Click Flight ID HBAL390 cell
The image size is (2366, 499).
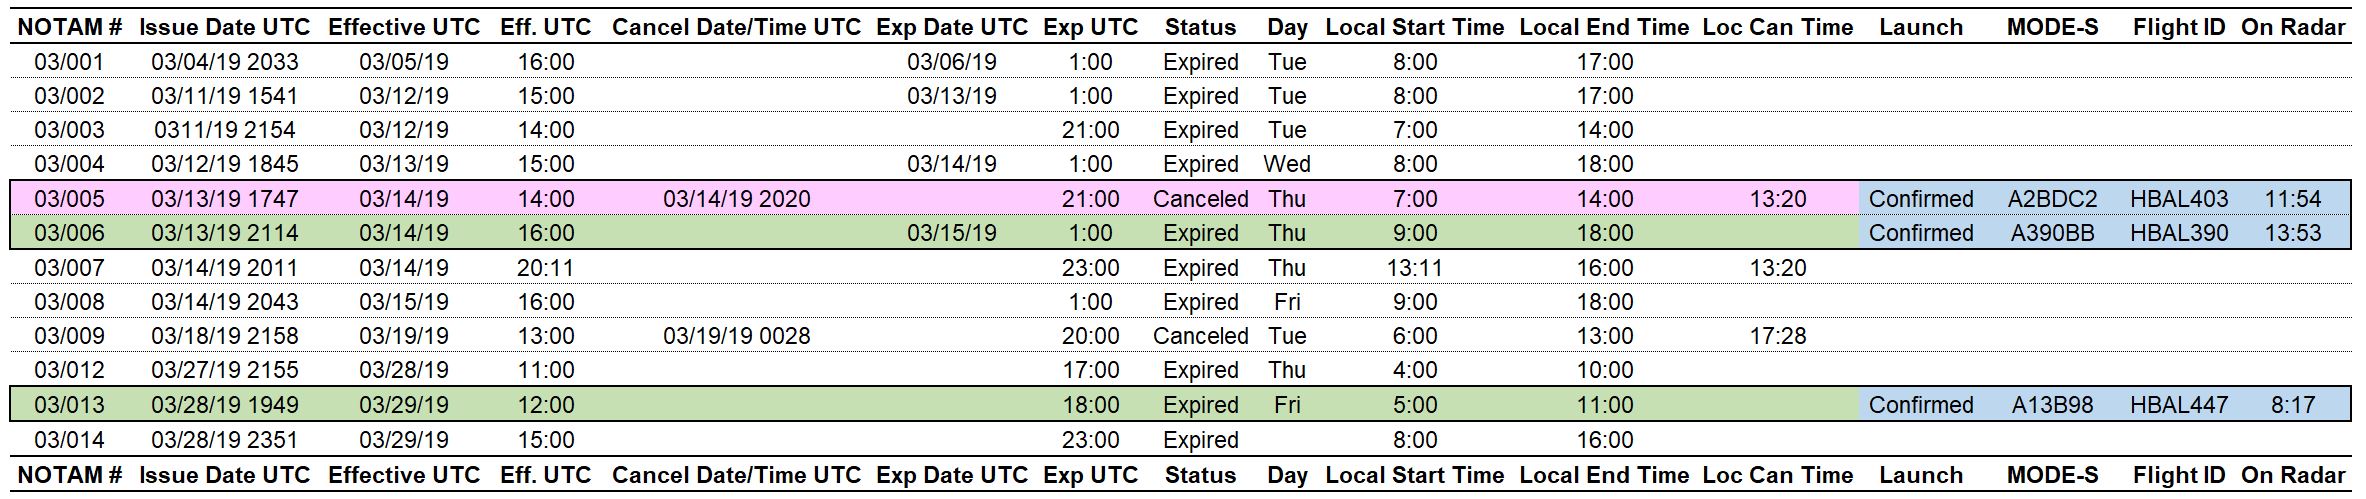click(x=2179, y=233)
